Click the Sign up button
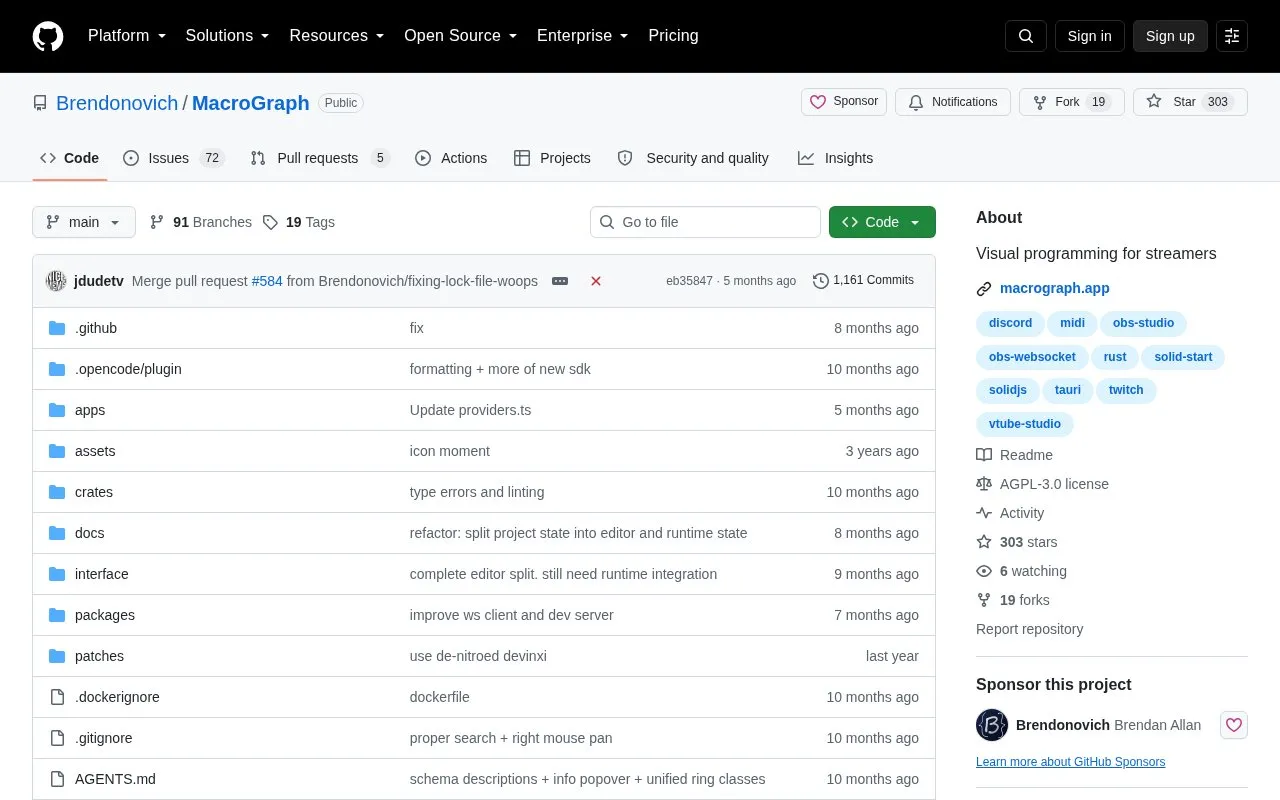Image resolution: width=1280 pixels, height=800 pixels. tap(1170, 36)
